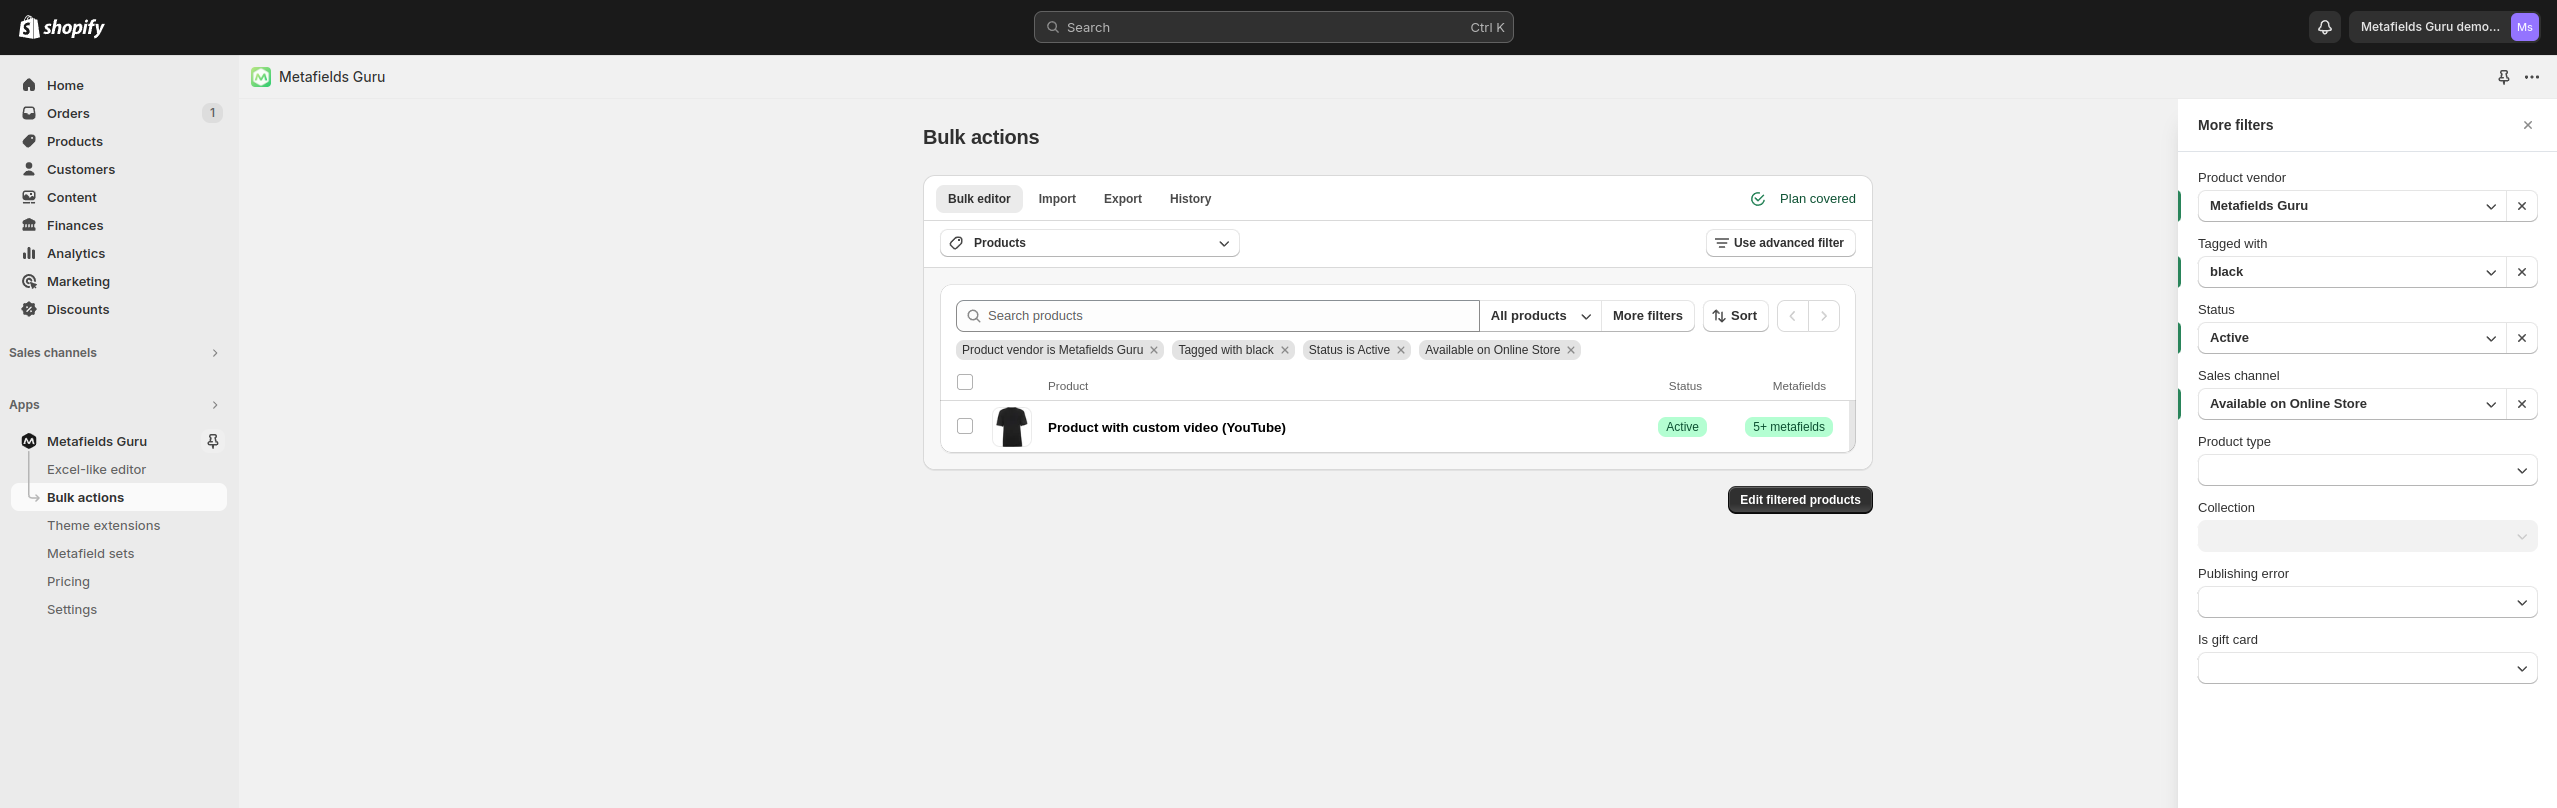Remove the 'Status is Active' chip
This screenshot has height=808, width=2557.
click(x=1401, y=350)
